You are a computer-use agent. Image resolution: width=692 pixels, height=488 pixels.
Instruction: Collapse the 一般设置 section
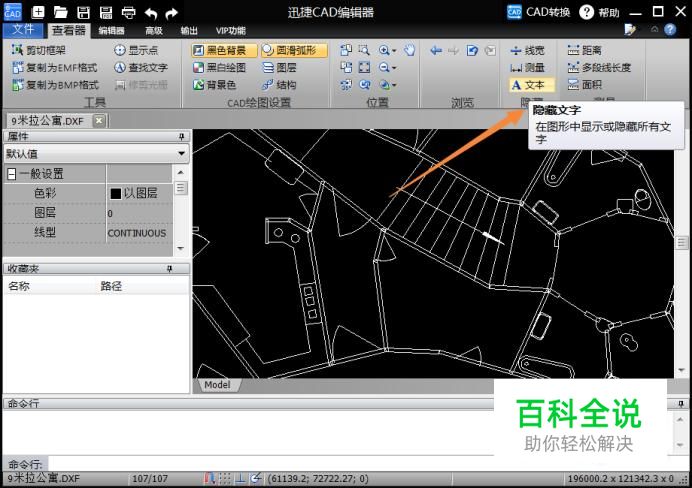click(x=12, y=174)
